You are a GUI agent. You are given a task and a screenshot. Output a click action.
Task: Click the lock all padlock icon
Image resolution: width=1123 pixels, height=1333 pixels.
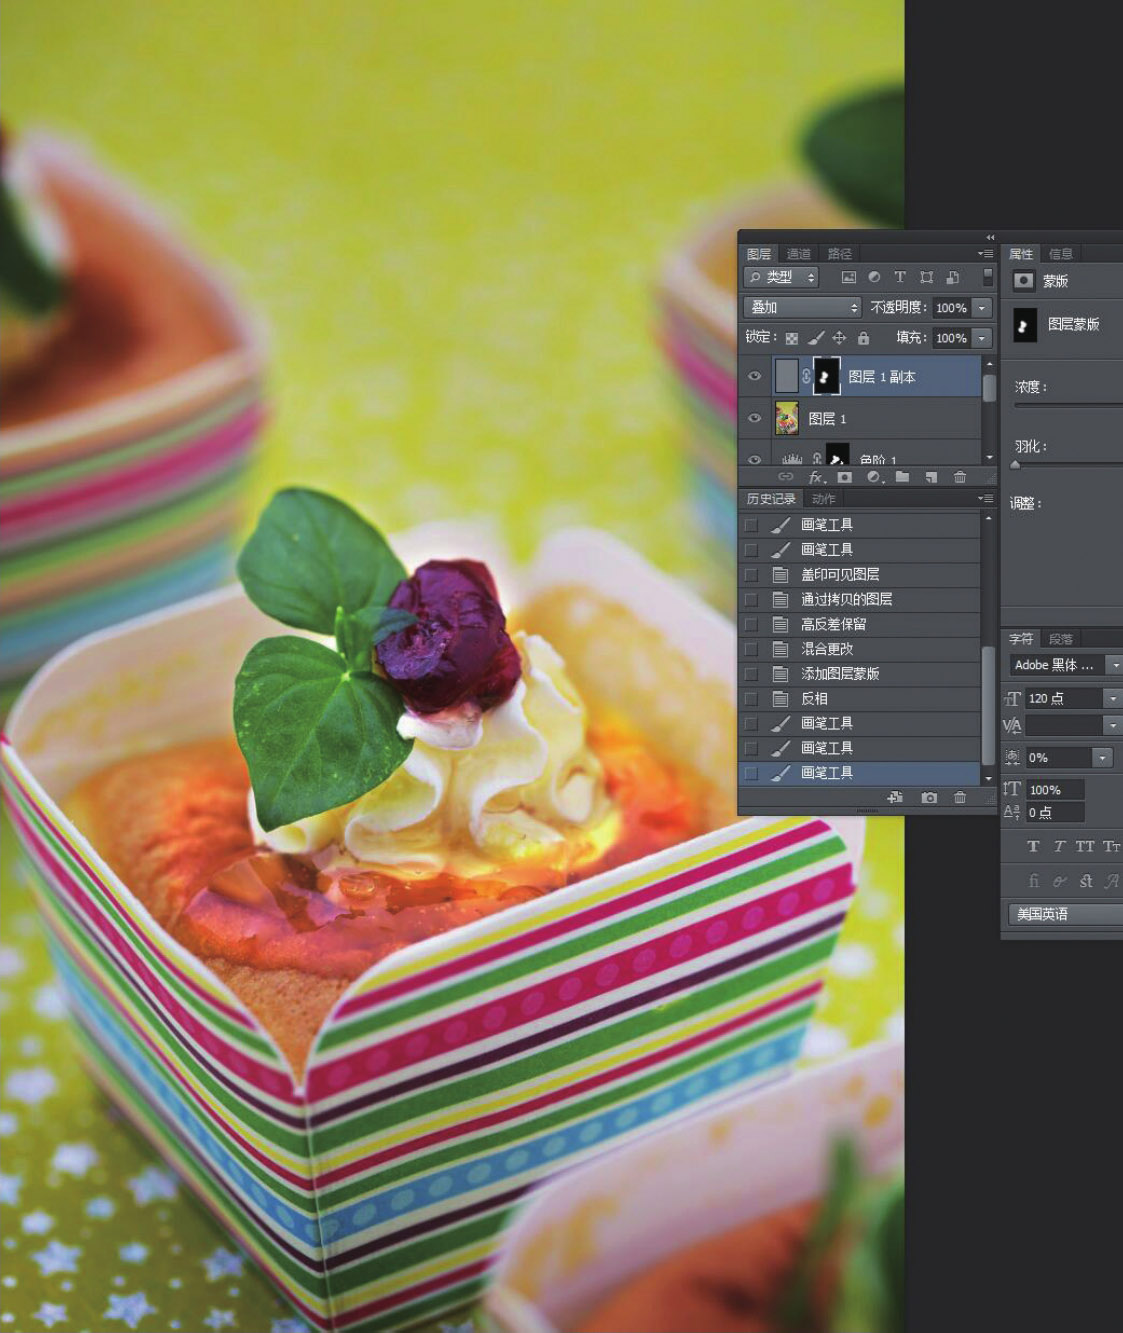point(863,338)
